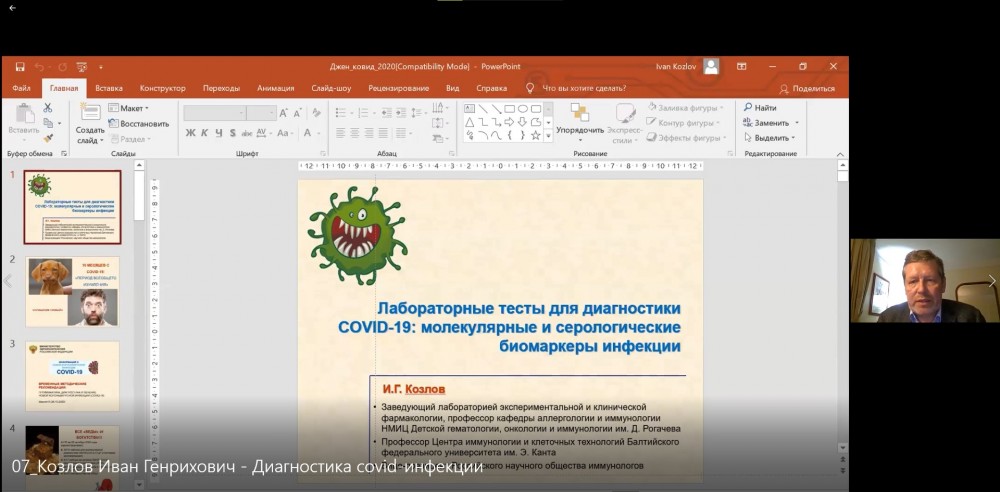
Task: Switch to the Слайд-шоу tab
Action: point(330,88)
